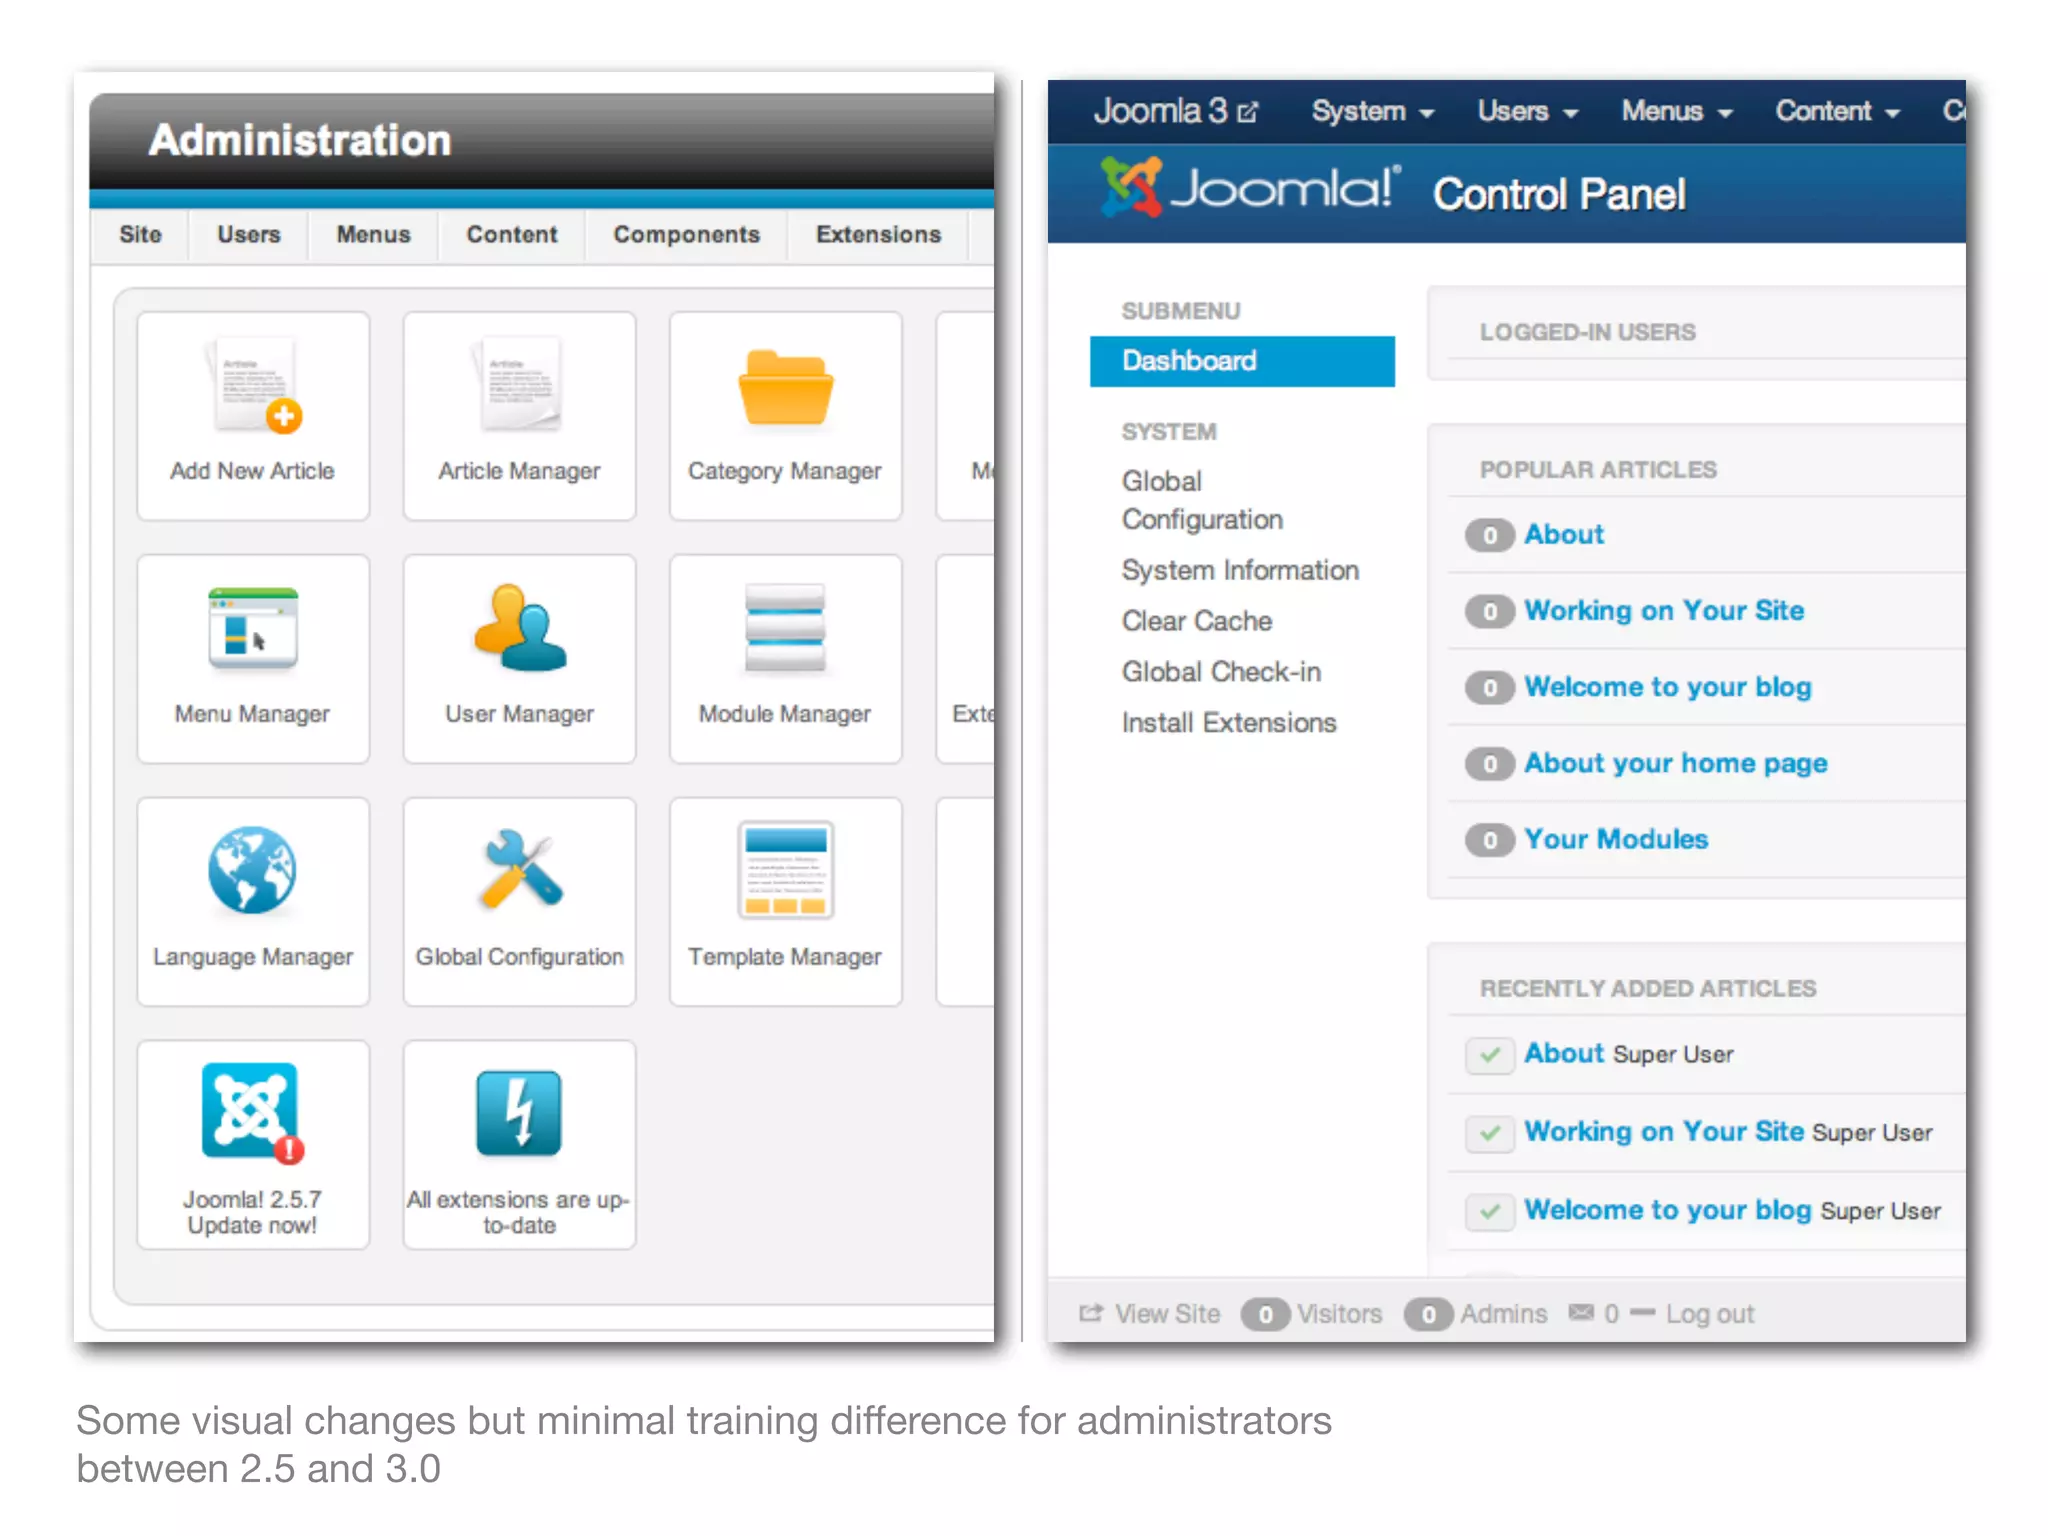
Task: Open Your Modules article link
Action: pyautogui.click(x=1616, y=839)
